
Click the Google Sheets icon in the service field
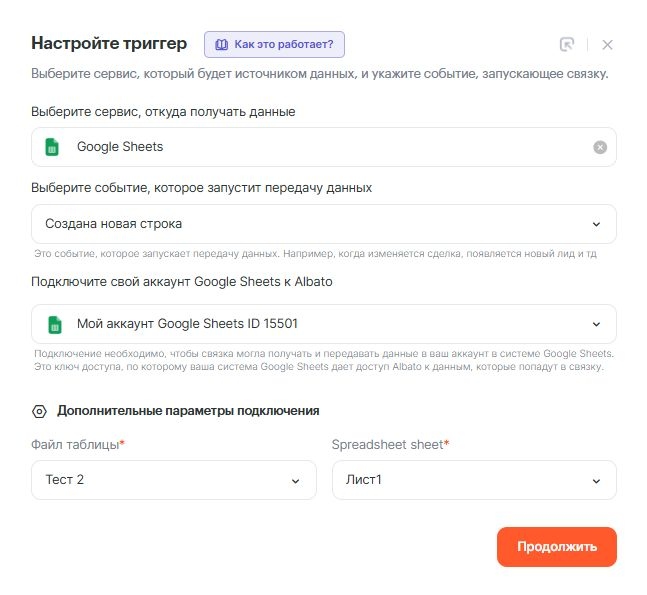point(52,147)
